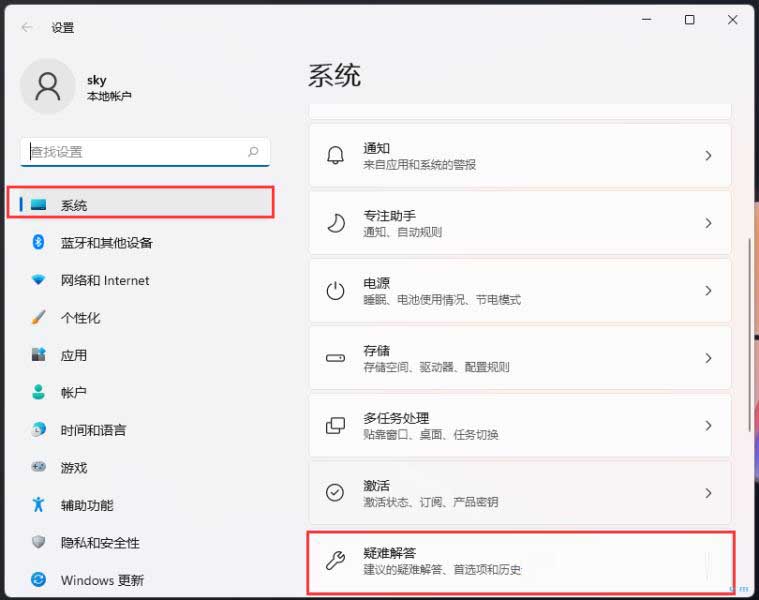Click the magnifier search icon in the search box
759x600 pixels.
tap(254, 152)
